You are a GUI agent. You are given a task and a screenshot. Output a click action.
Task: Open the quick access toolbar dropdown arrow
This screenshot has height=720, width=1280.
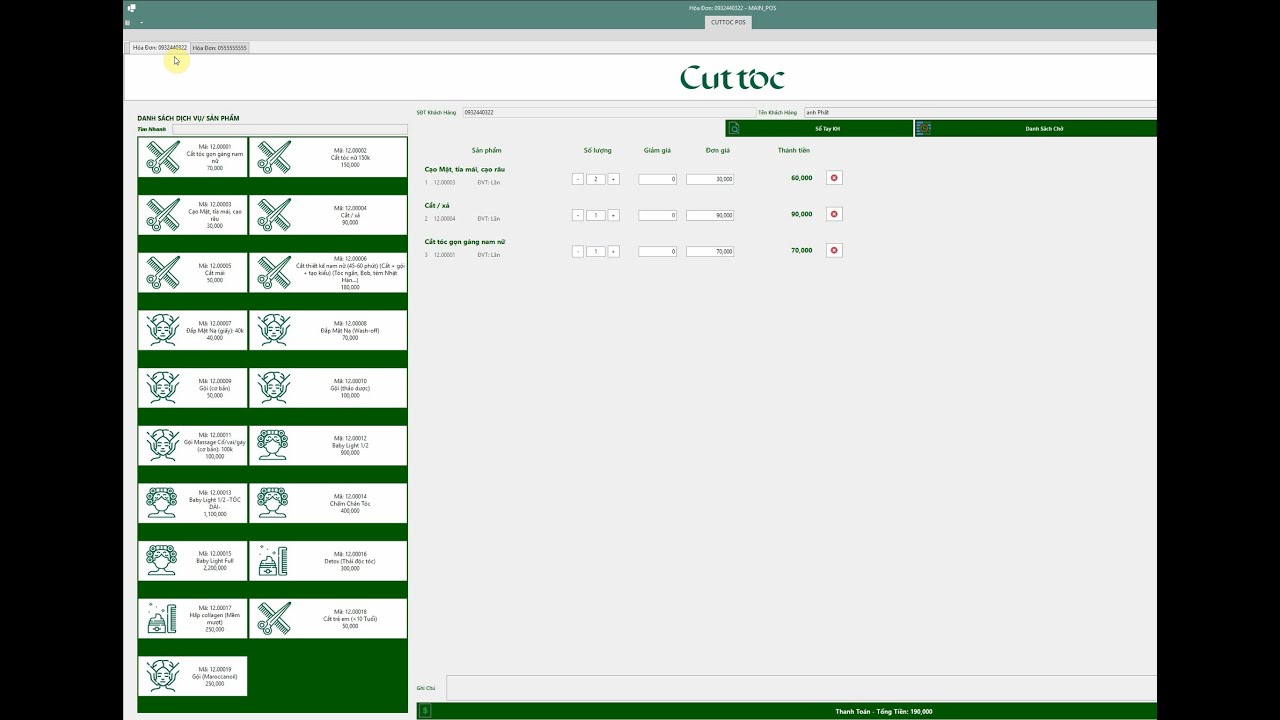pos(141,22)
